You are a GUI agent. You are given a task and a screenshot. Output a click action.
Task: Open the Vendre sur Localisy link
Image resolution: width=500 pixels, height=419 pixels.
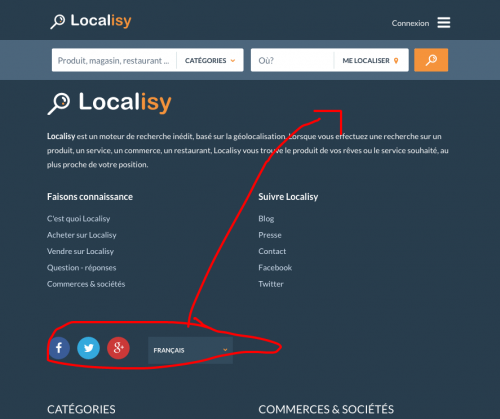[x=80, y=251]
